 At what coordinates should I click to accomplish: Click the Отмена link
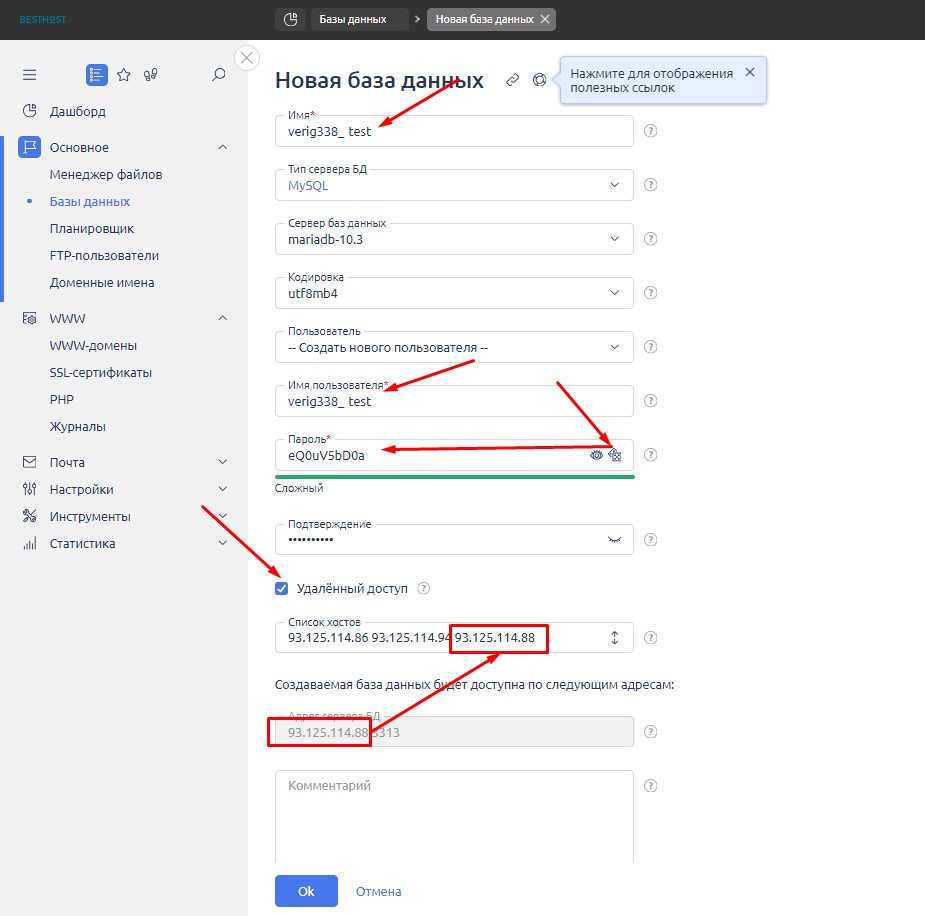click(x=378, y=891)
